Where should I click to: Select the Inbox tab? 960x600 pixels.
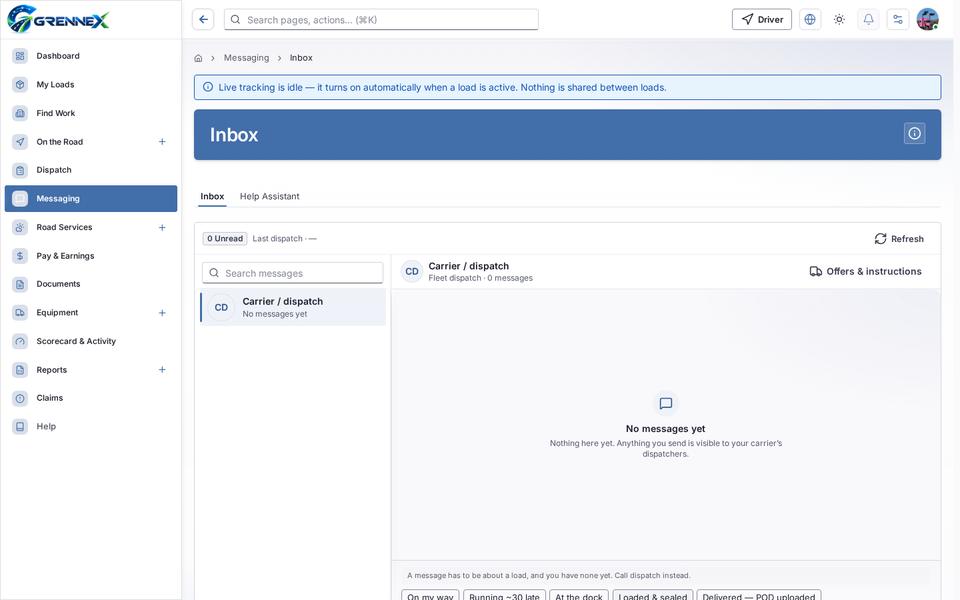[212, 197]
